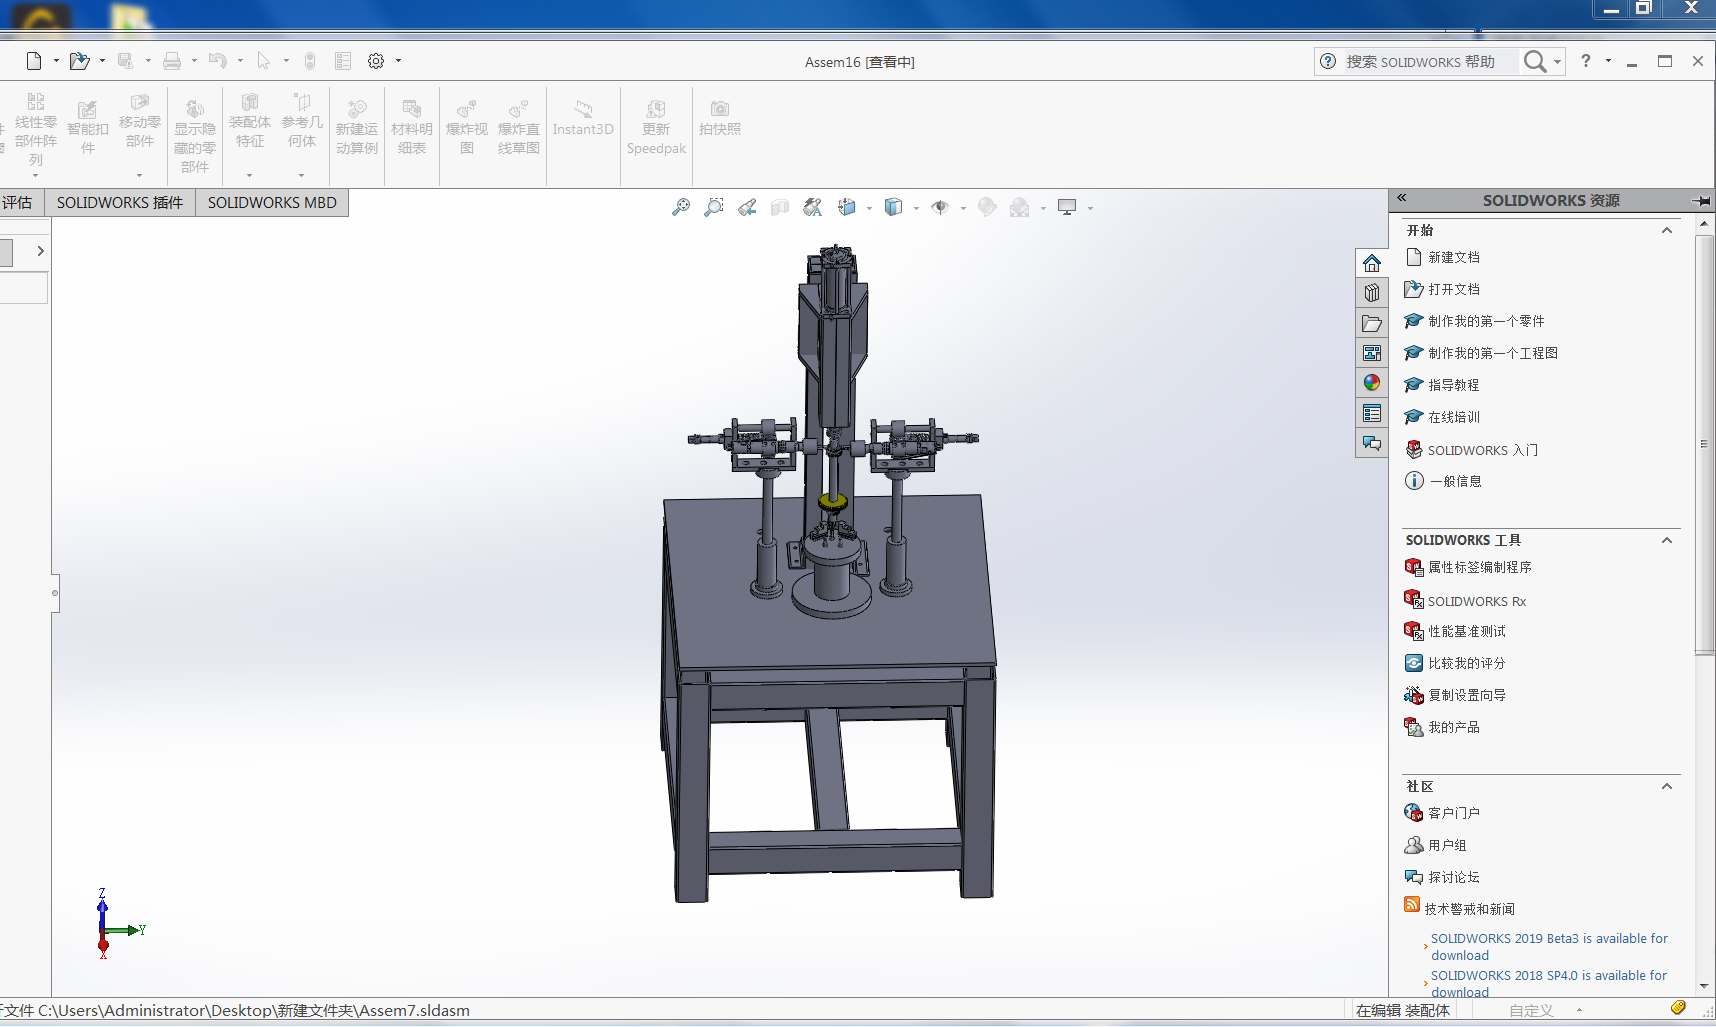Pin the SOLIDWORKS 资源 task pane

point(1700,201)
